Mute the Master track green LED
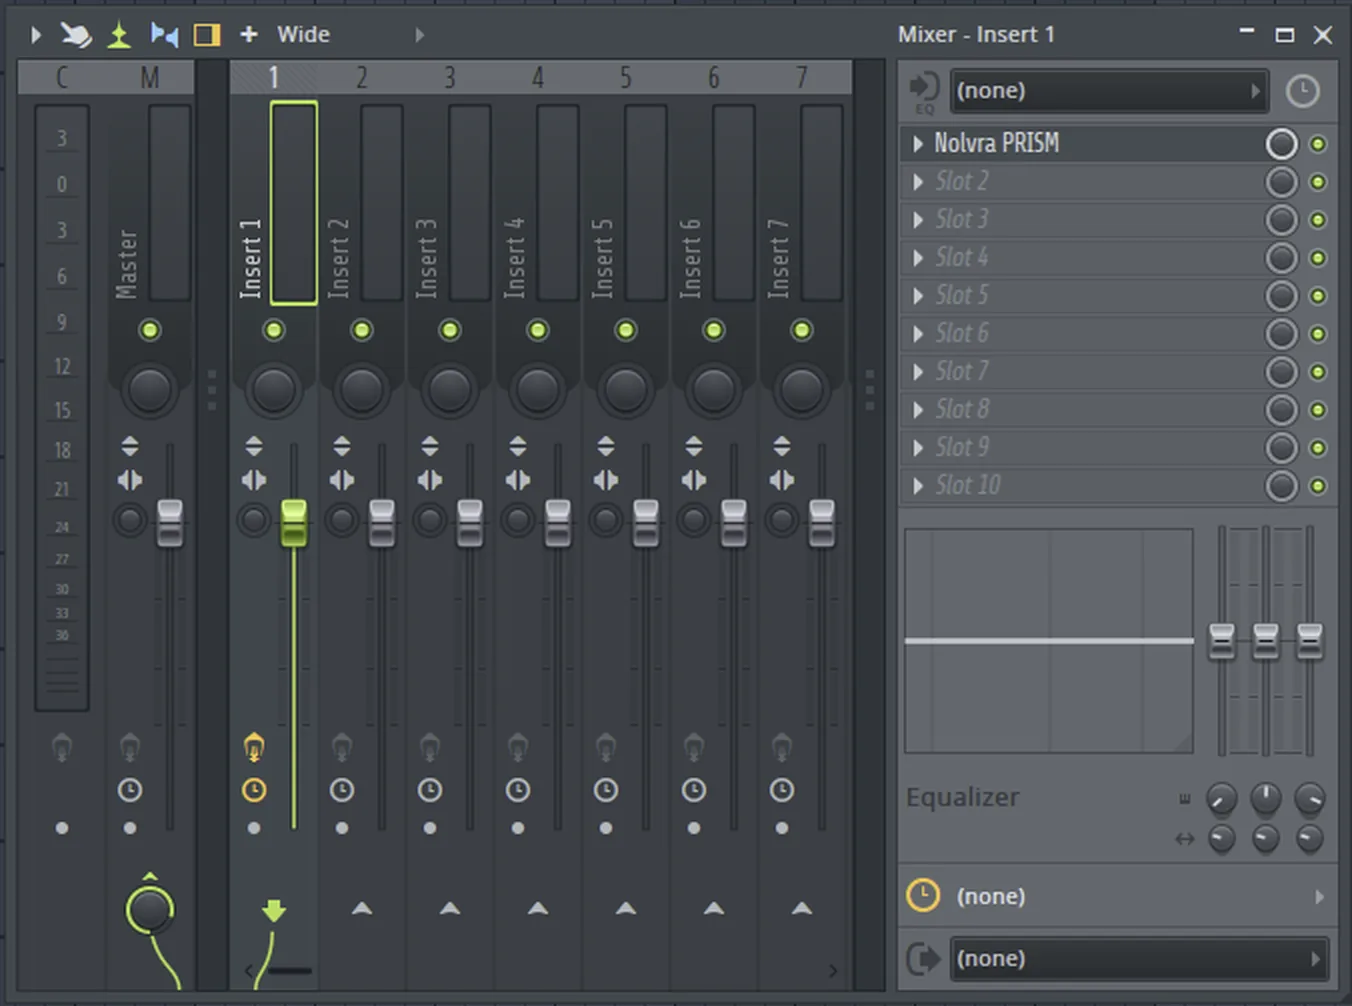This screenshot has width=1352, height=1006. point(150,330)
